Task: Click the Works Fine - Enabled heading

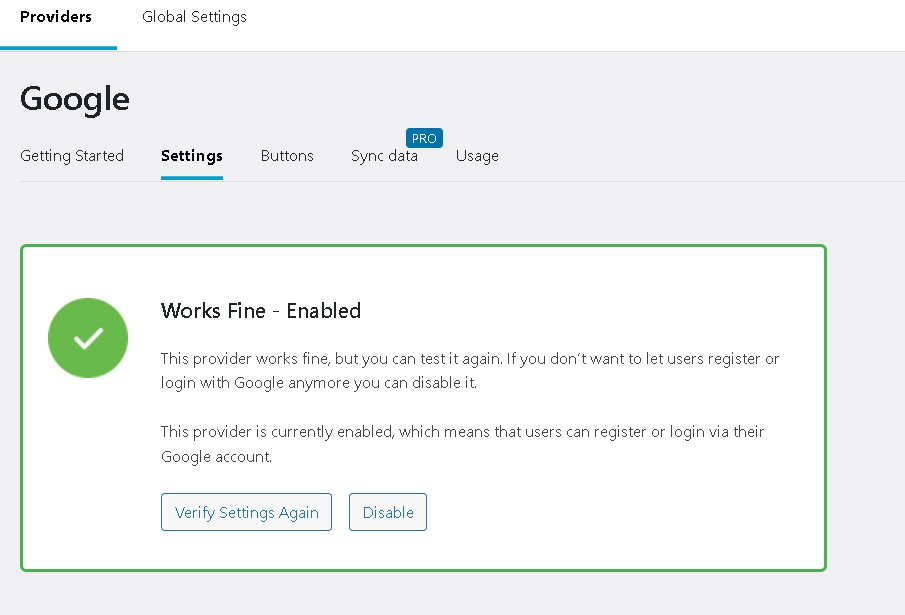Action: (x=261, y=311)
